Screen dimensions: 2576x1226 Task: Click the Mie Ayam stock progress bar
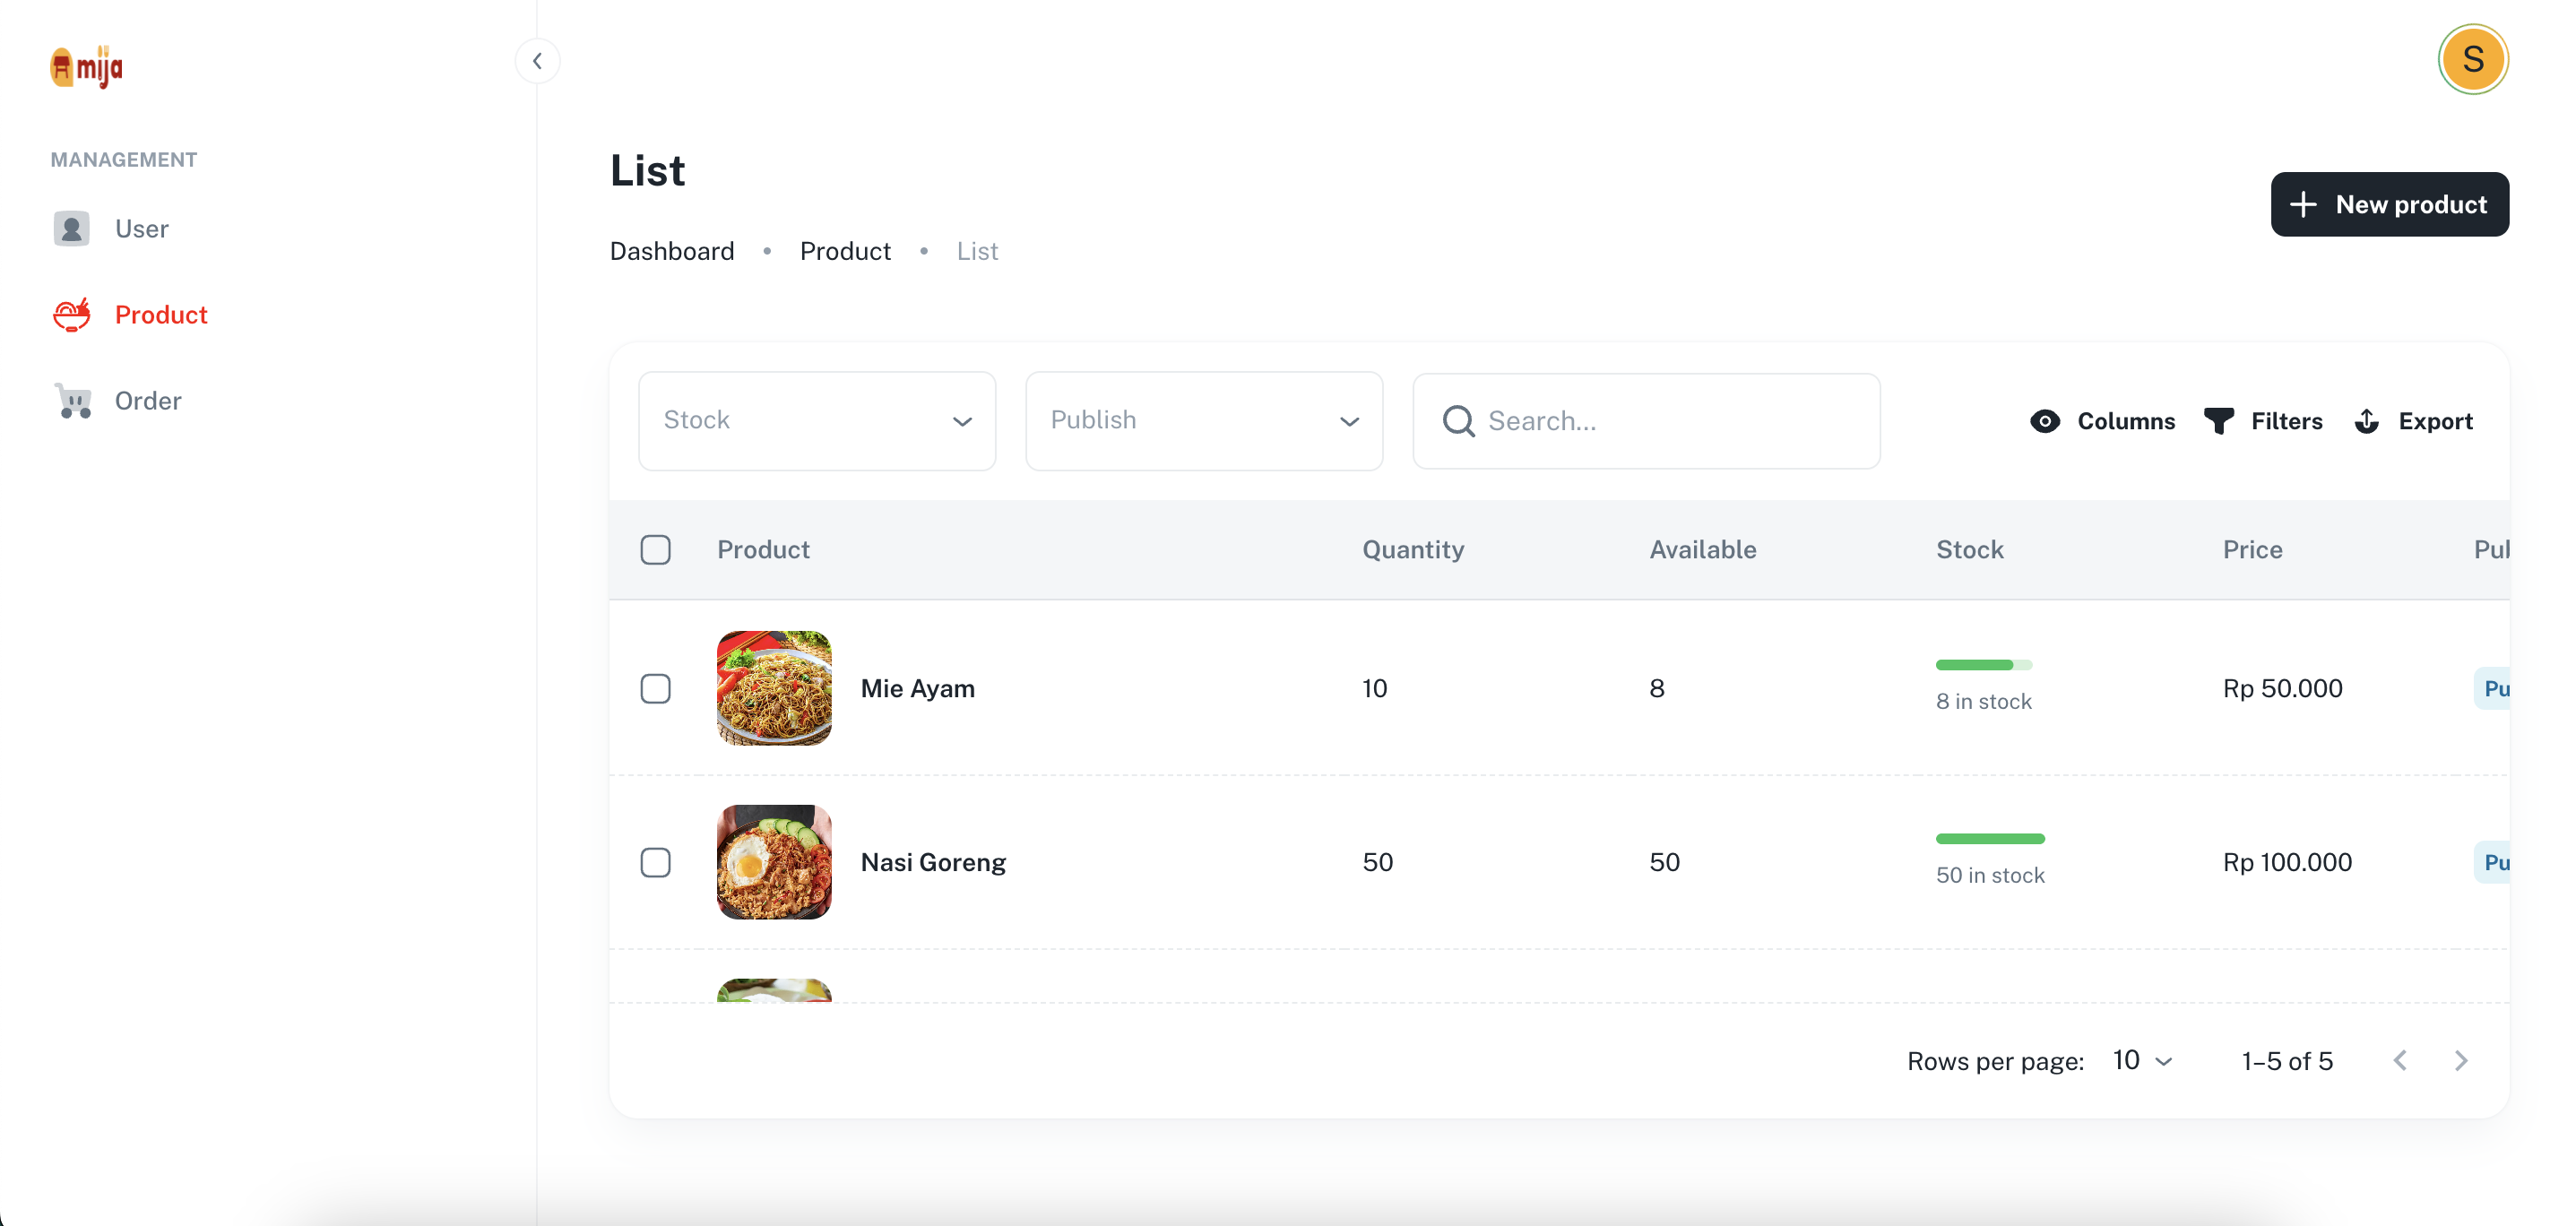[x=1983, y=665]
